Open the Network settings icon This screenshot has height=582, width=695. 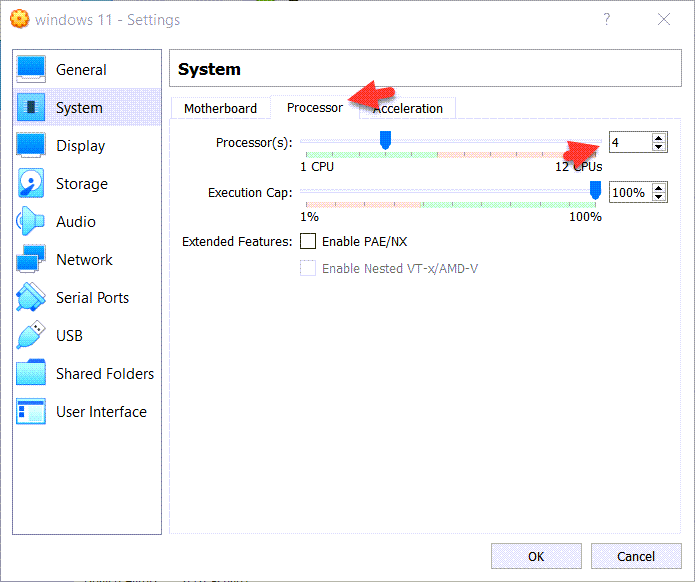click(31, 260)
